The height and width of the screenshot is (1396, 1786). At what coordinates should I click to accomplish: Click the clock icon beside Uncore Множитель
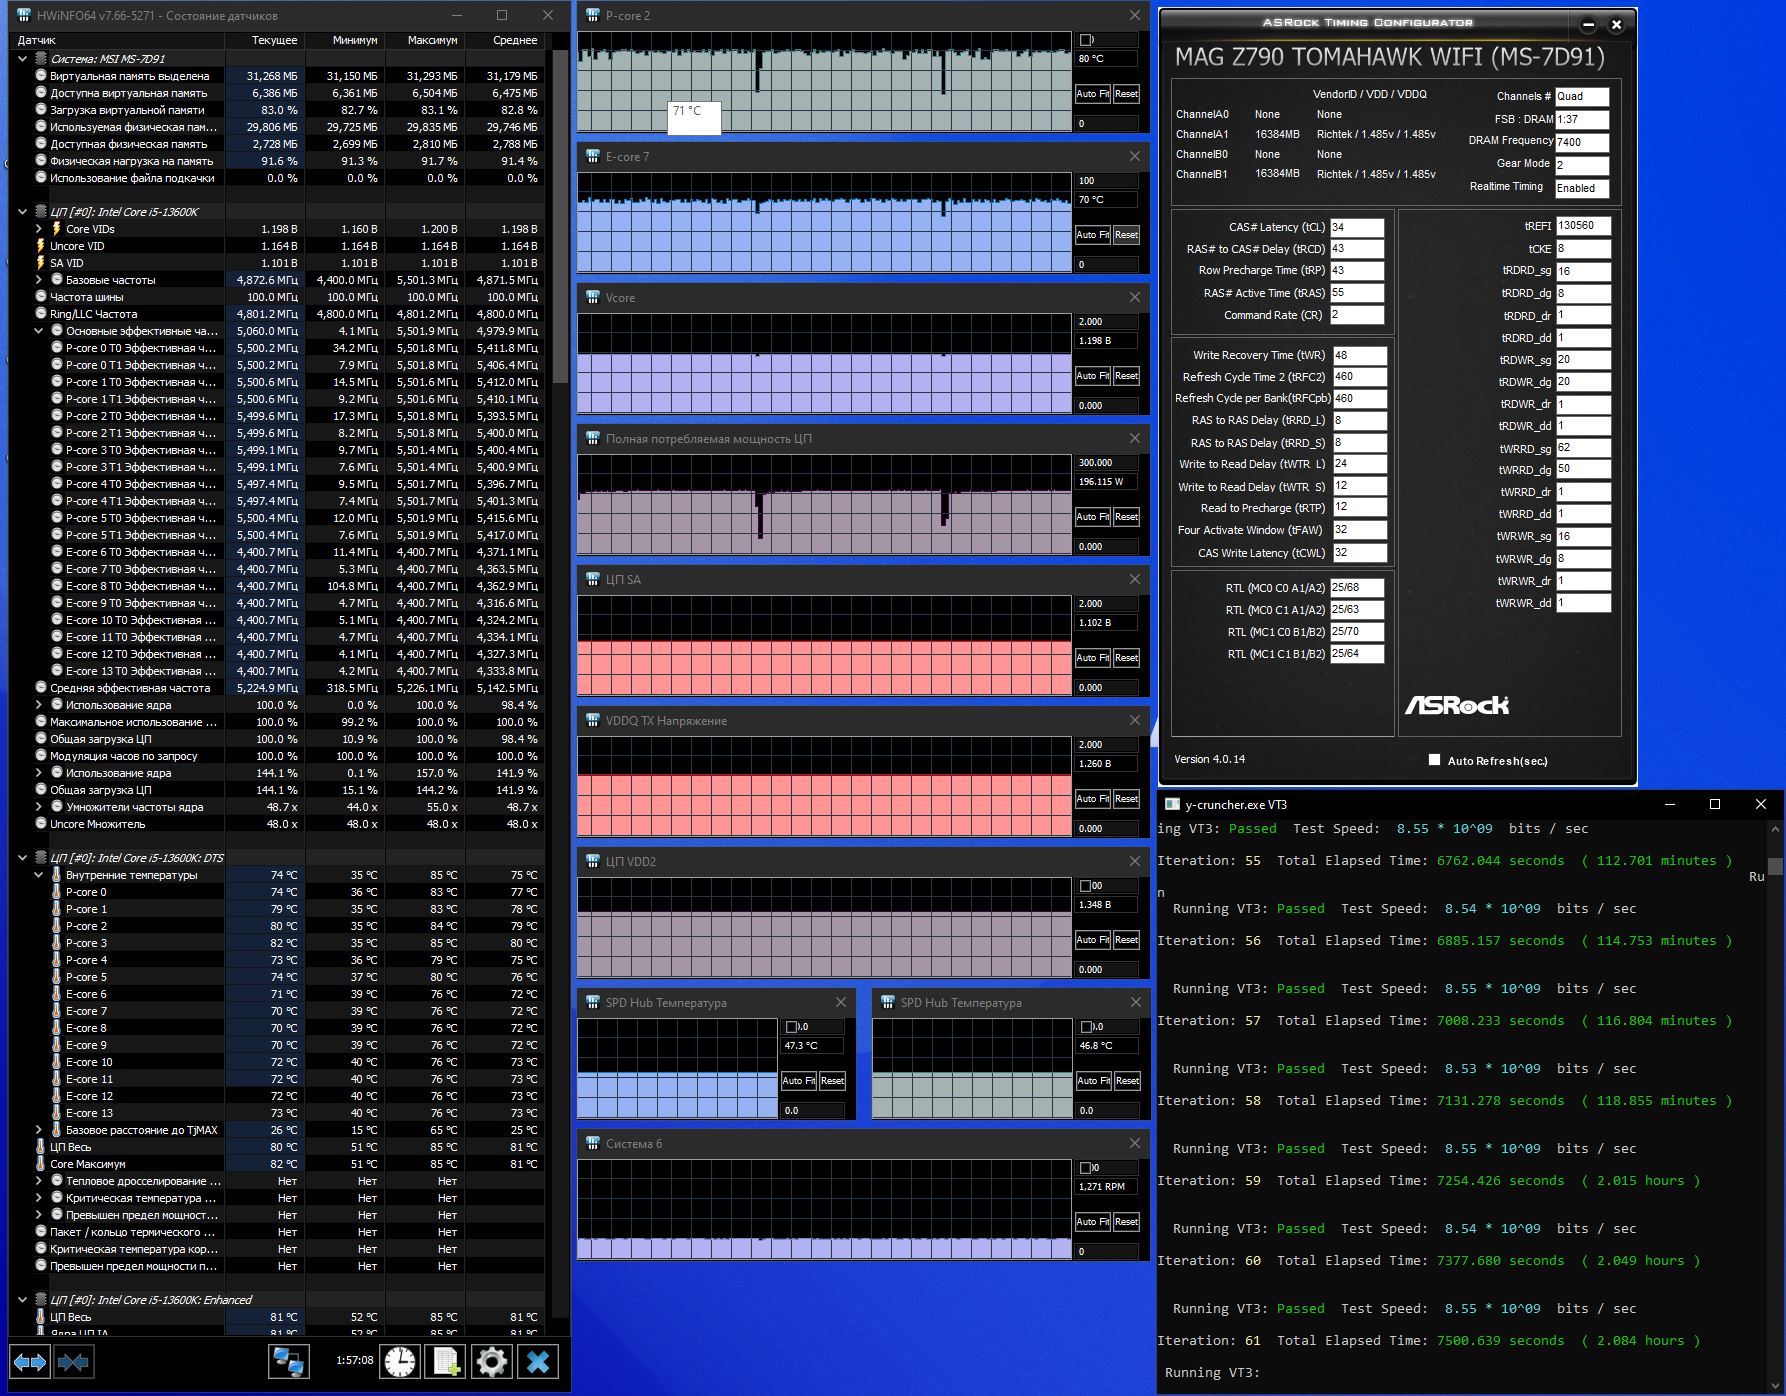click(x=41, y=824)
